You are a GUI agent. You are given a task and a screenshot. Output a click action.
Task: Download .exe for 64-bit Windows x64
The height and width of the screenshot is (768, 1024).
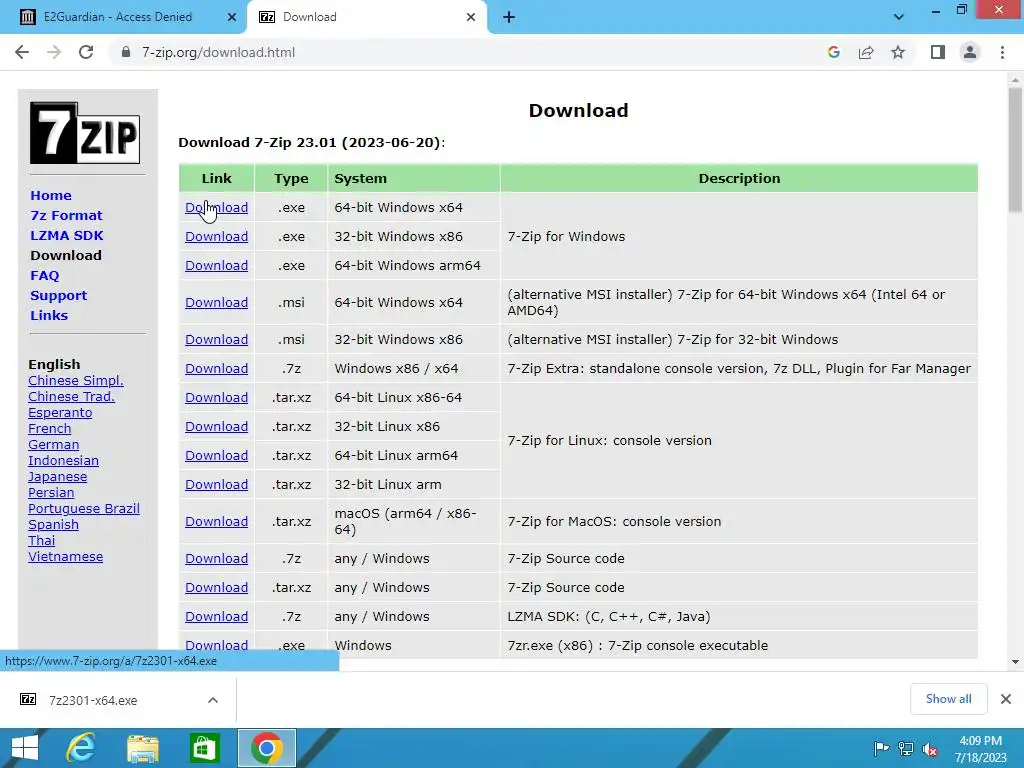click(216, 207)
